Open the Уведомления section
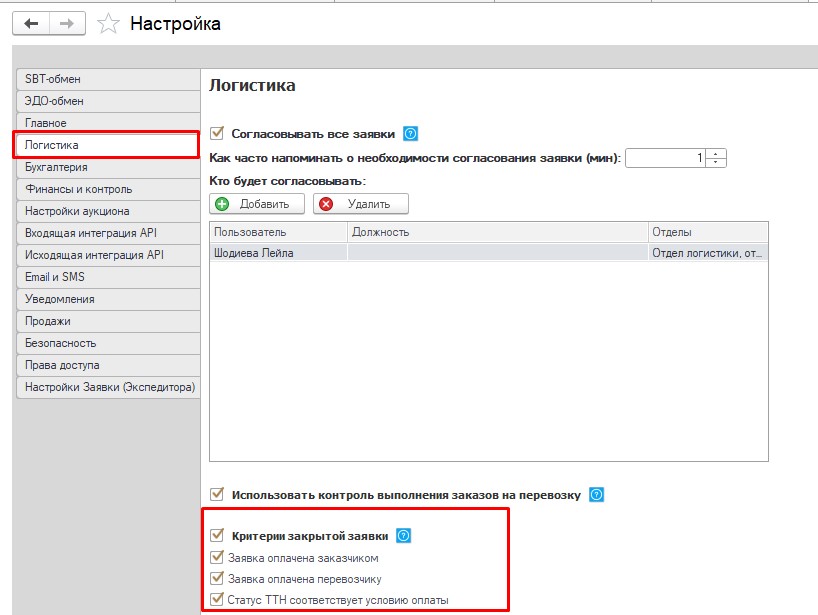This screenshot has height=615, width=818. (x=109, y=299)
